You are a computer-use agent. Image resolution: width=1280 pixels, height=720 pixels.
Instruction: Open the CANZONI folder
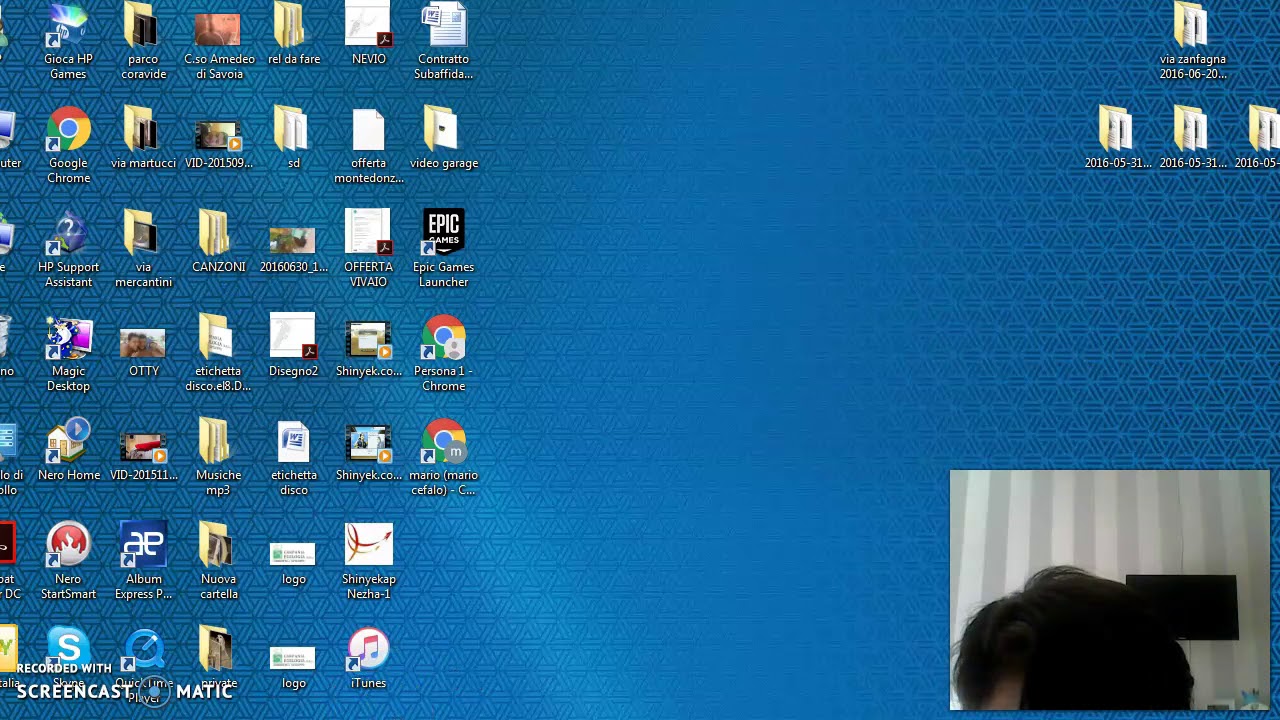click(219, 242)
